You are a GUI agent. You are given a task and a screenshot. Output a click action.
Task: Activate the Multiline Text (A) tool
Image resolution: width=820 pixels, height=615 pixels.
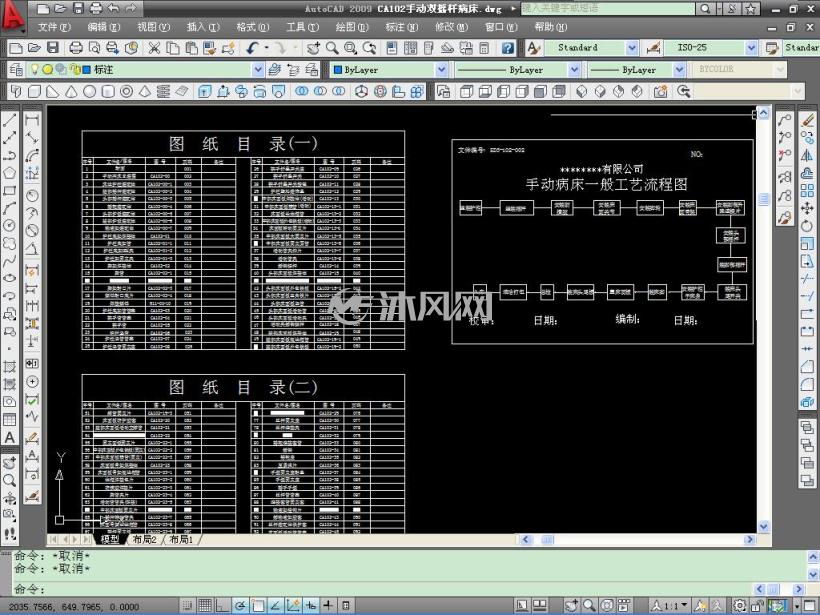click(9, 437)
